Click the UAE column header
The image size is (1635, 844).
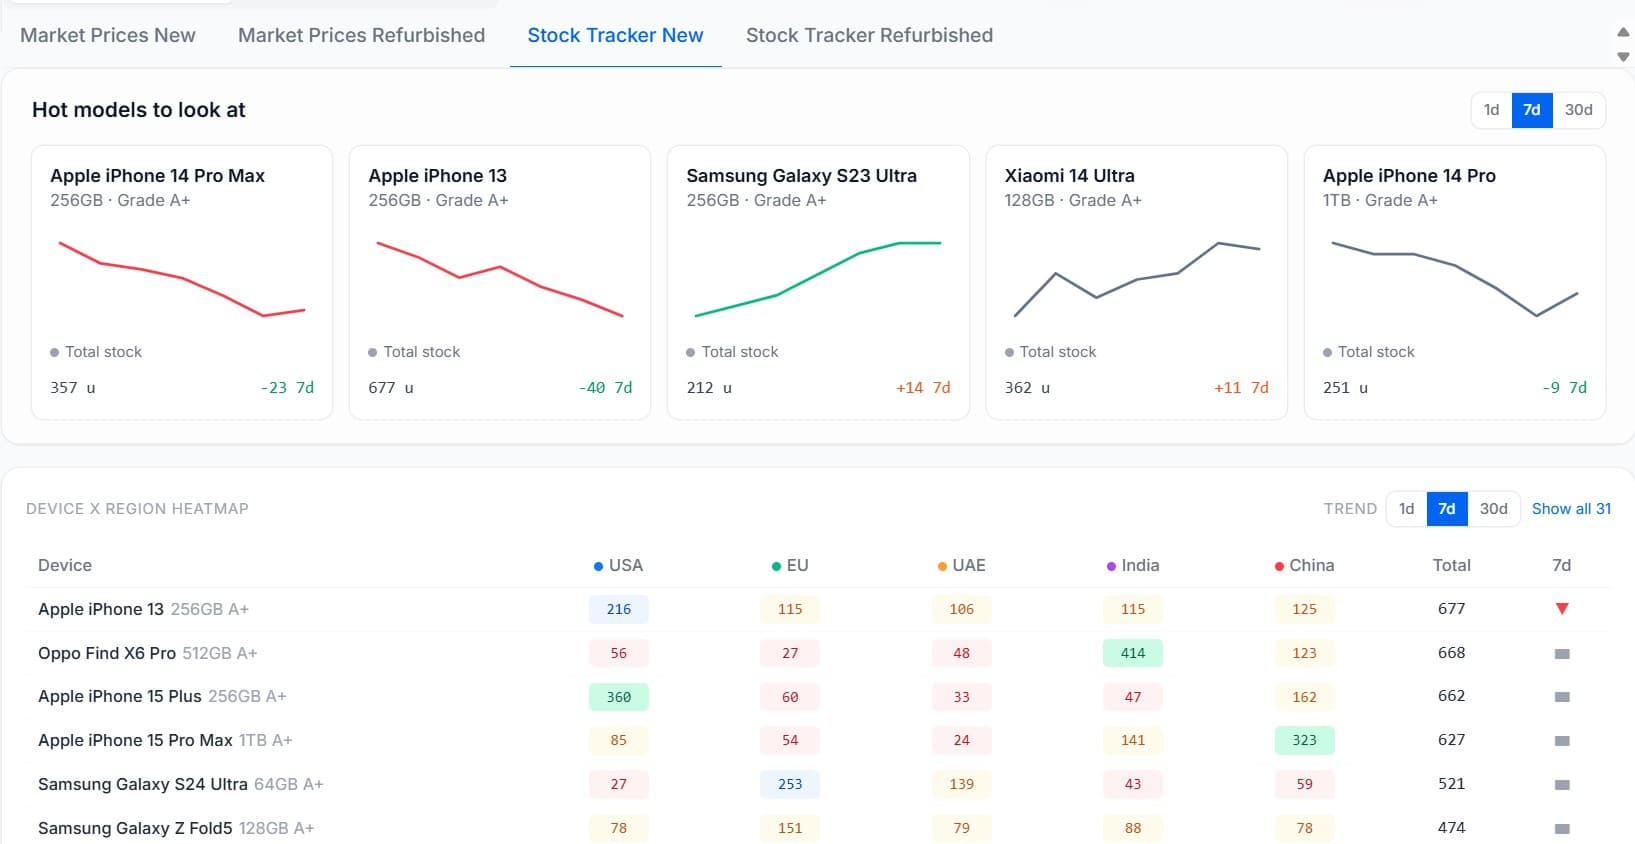pos(961,565)
